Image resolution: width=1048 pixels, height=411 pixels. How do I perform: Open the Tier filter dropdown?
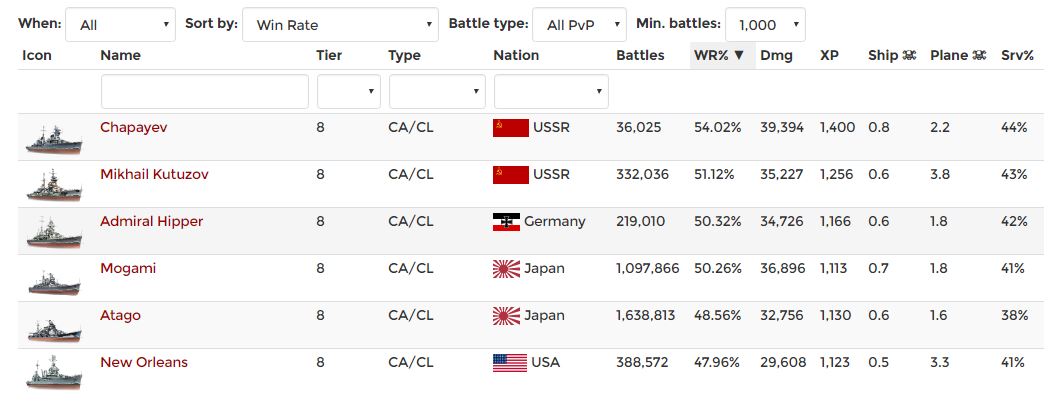(348, 91)
